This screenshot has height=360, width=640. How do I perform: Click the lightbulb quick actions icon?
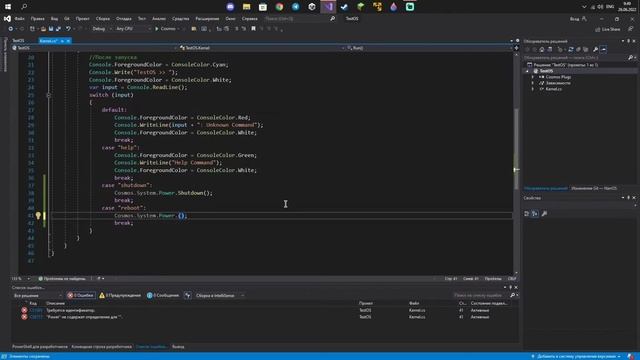38,215
